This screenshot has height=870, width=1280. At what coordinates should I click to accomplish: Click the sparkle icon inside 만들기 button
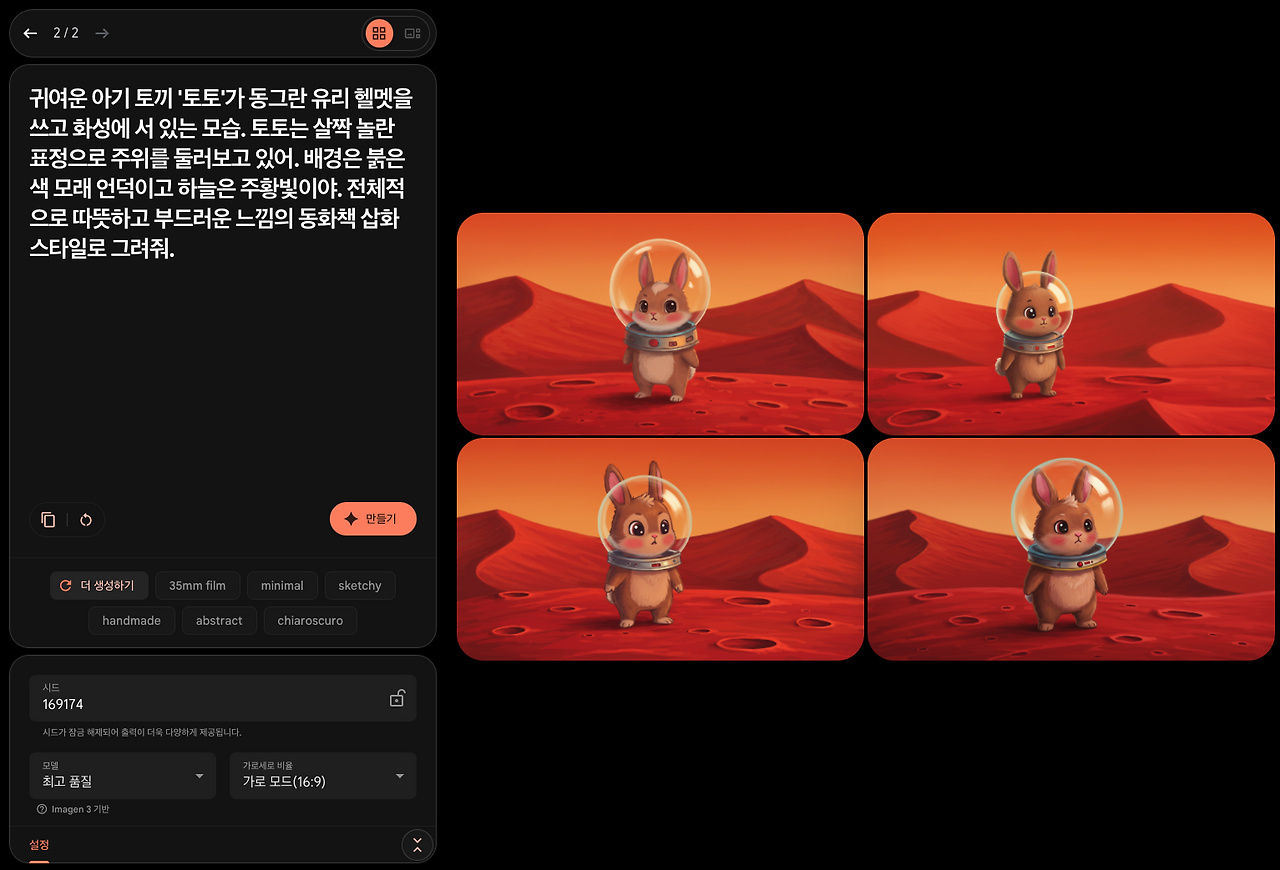tap(350, 518)
